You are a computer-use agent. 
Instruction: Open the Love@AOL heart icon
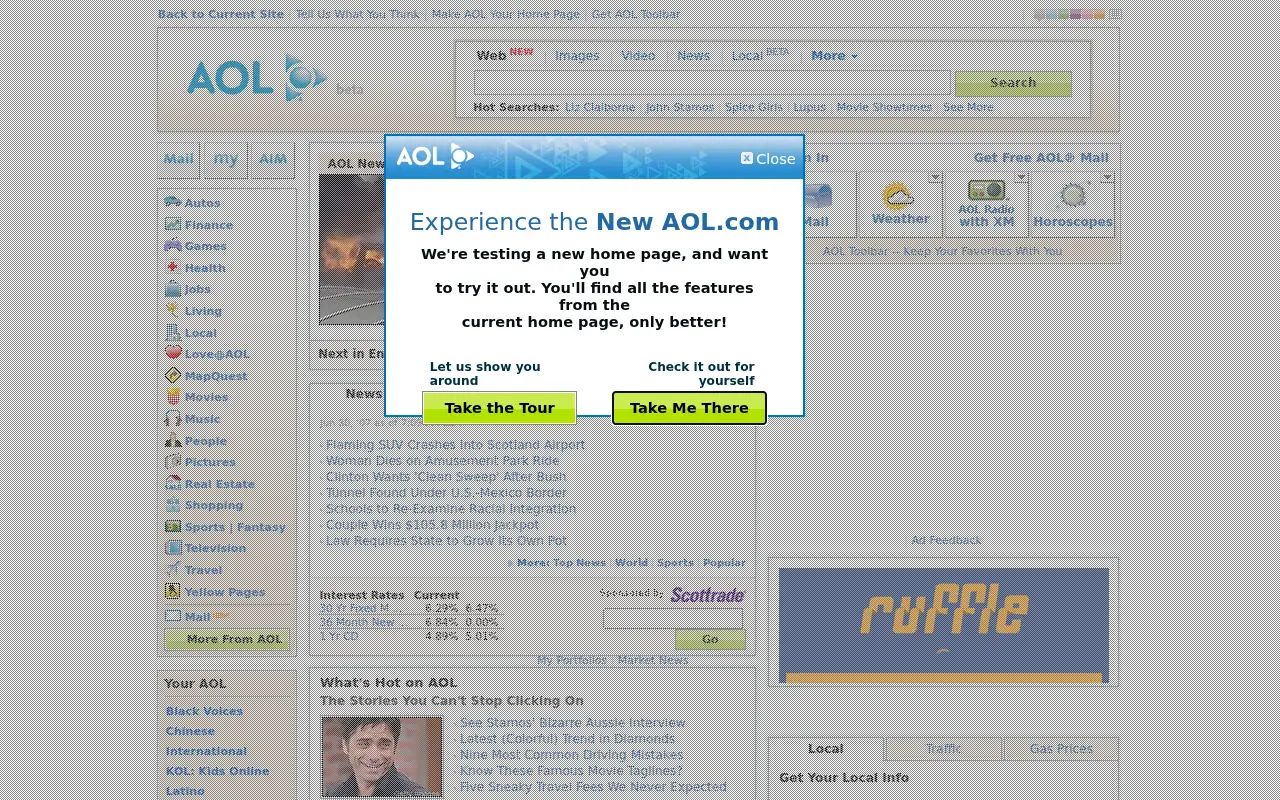pyautogui.click(x=173, y=353)
